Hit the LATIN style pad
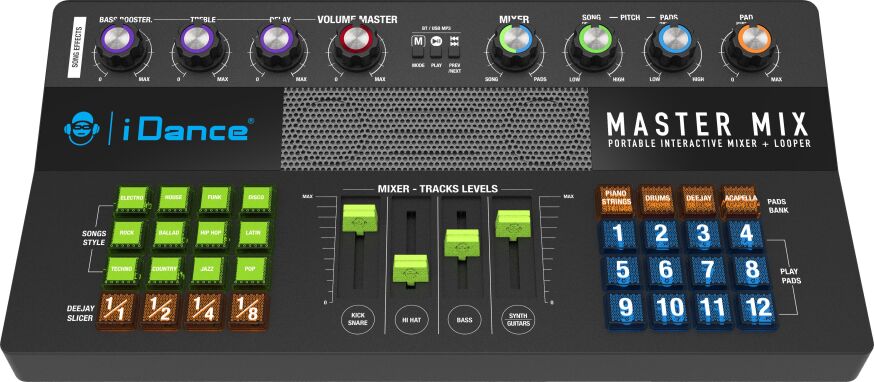 tap(255, 234)
